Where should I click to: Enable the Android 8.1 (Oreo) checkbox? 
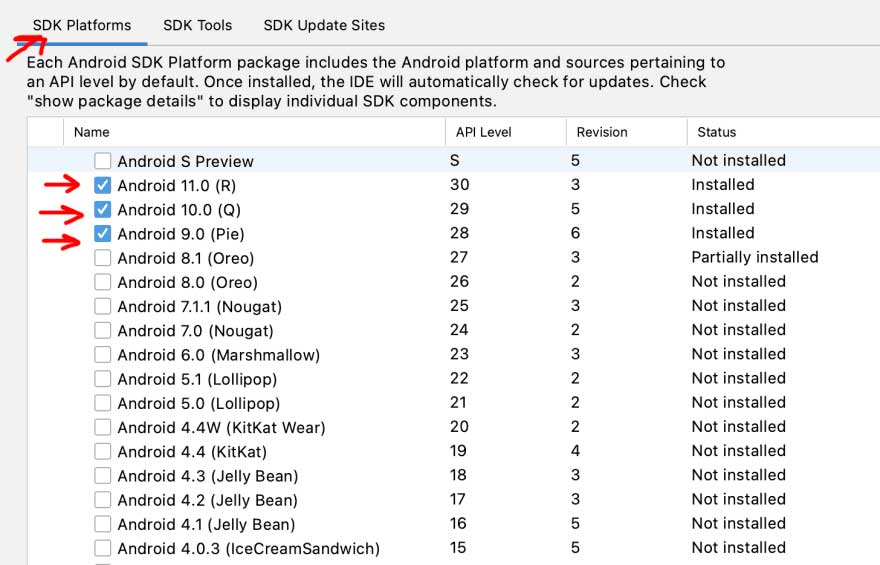click(x=103, y=258)
